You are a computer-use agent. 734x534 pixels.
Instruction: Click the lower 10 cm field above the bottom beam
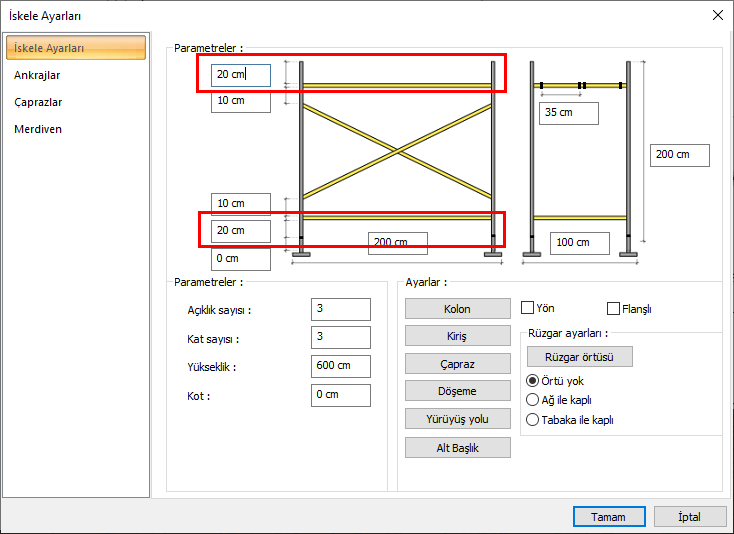[x=241, y=204]
